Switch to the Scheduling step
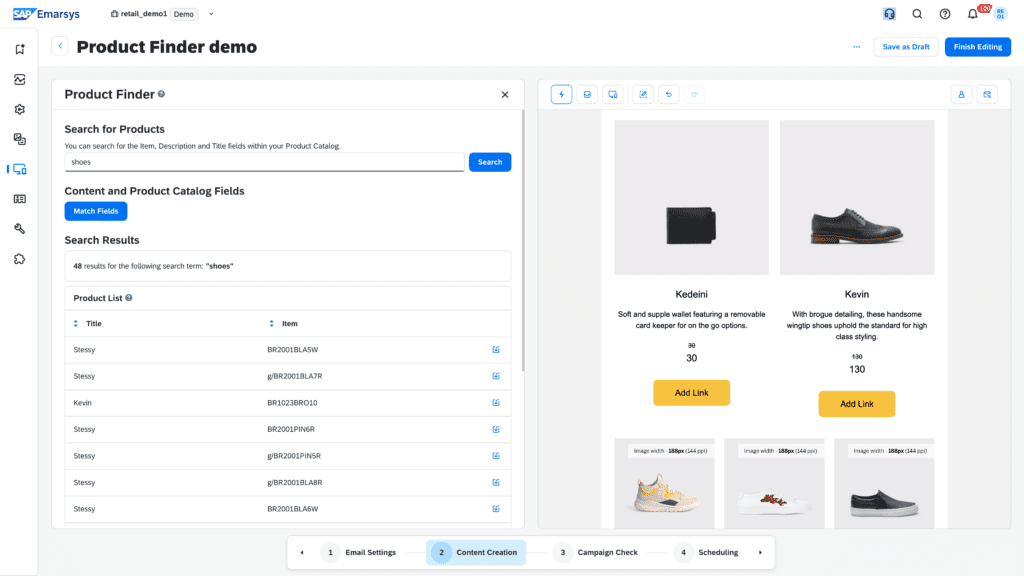 click(x=709, y=552)
